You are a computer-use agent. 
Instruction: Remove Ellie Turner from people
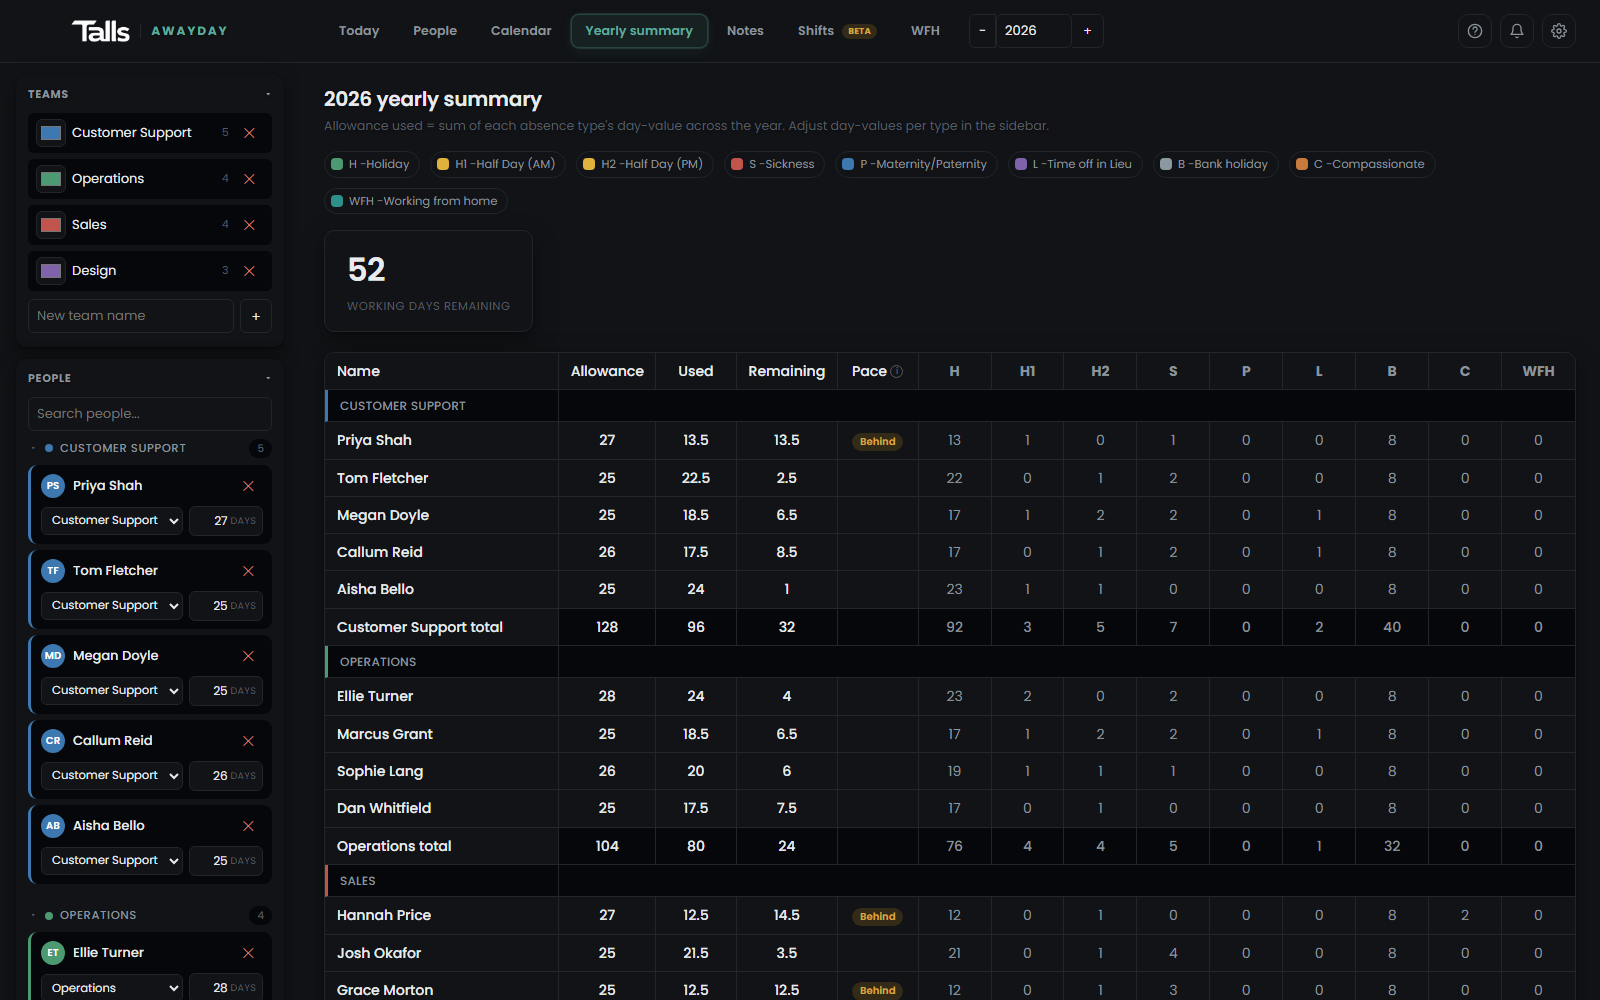pos(249,953)
